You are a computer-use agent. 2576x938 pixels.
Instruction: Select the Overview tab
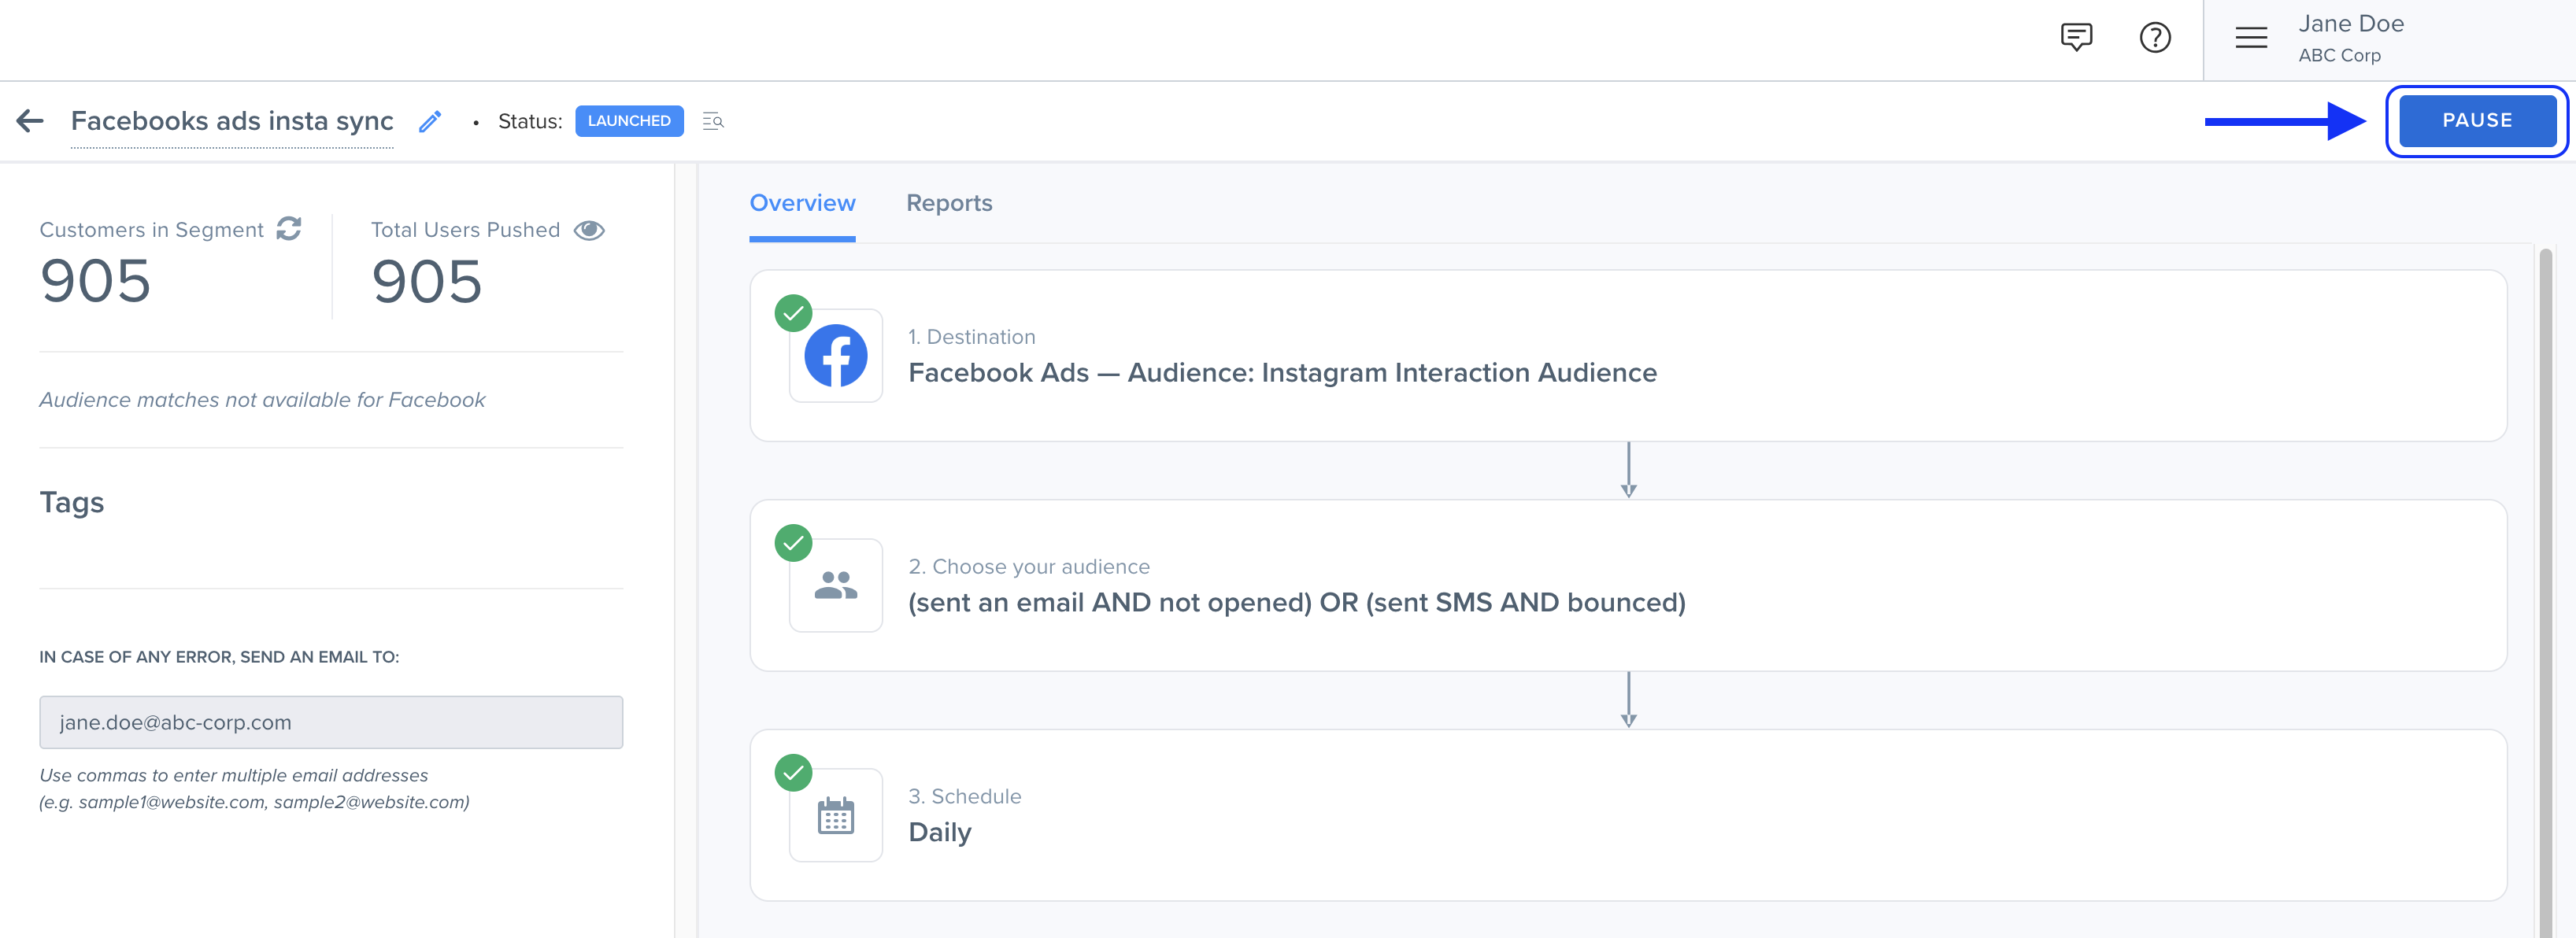click(802, 203)
